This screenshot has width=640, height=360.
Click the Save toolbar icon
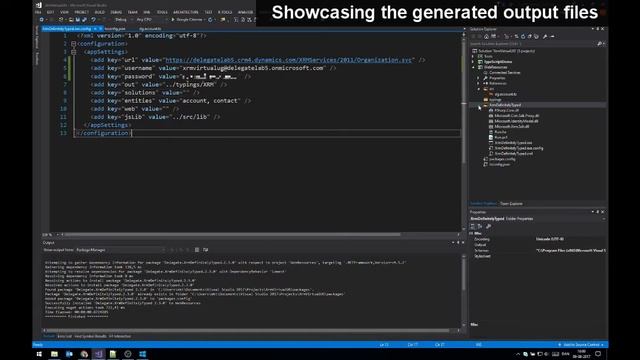(x=78, y=20)
